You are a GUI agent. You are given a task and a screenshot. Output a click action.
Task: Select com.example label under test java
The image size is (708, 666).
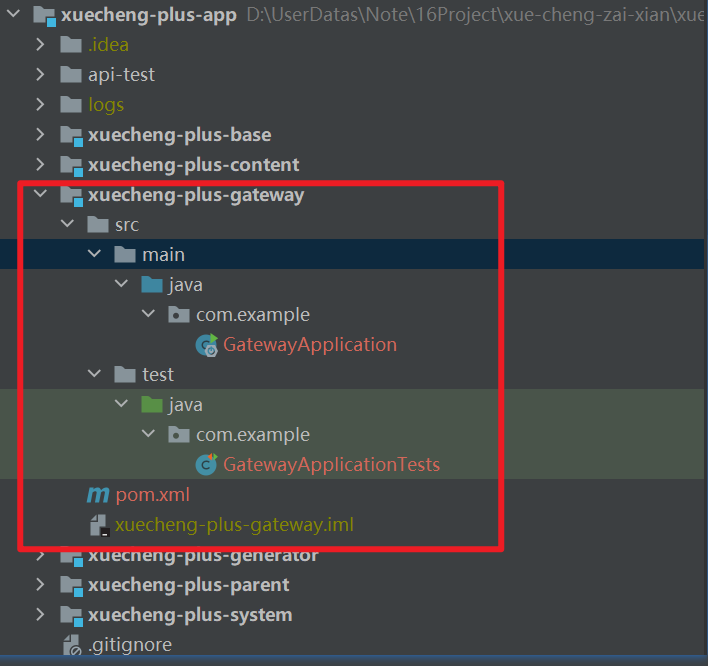pyautogui.click(x=253, y=435)
